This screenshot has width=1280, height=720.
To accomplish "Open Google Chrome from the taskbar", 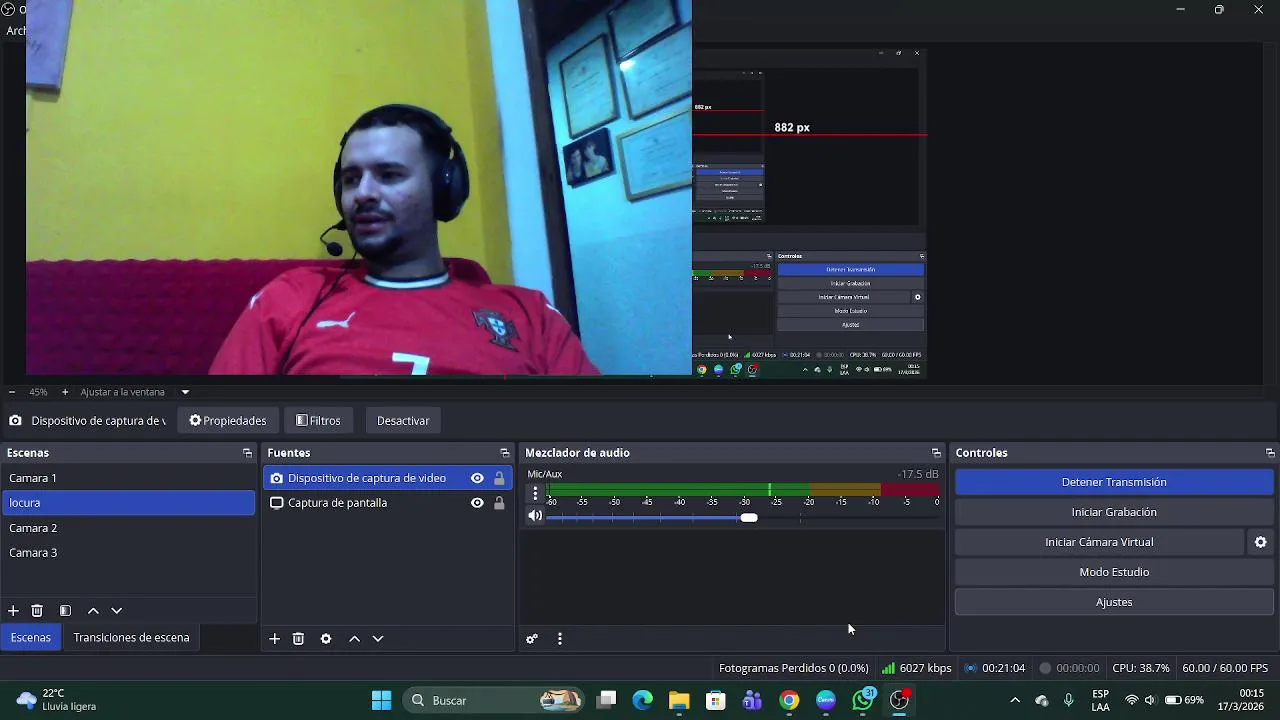I will coord(789,700).
